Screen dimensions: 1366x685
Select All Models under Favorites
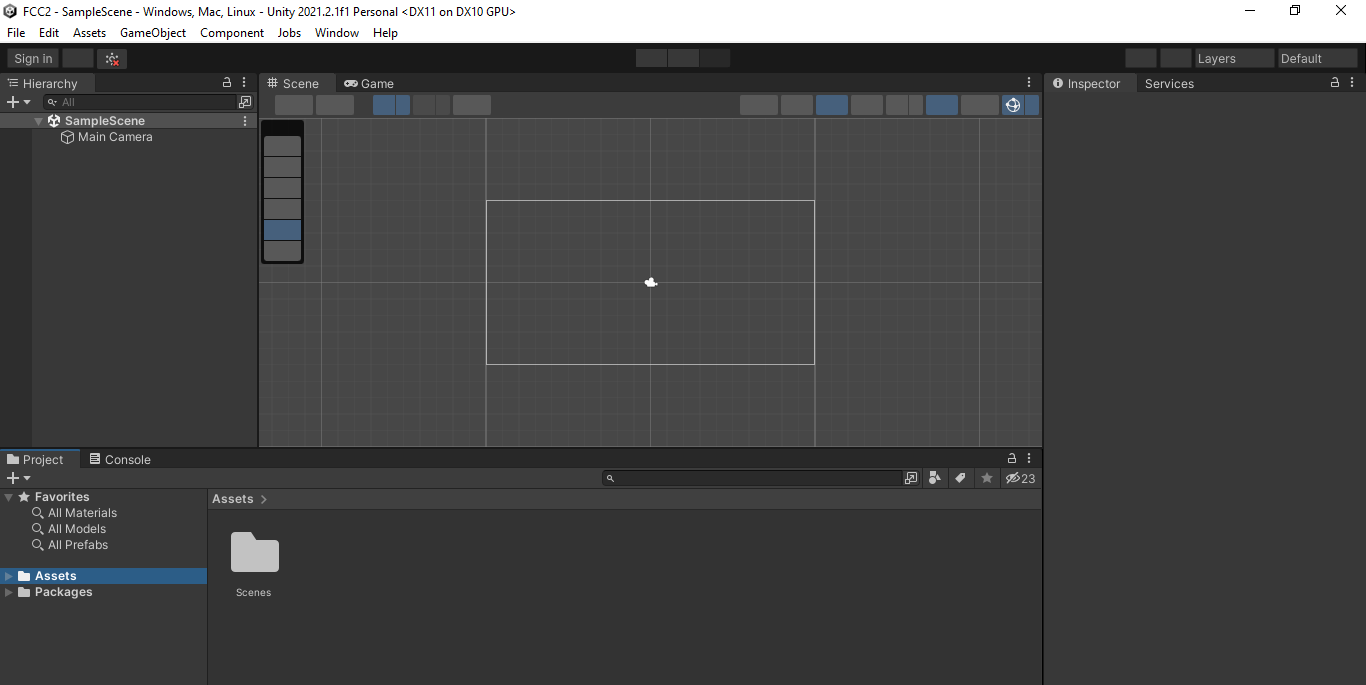click(77, 529)
